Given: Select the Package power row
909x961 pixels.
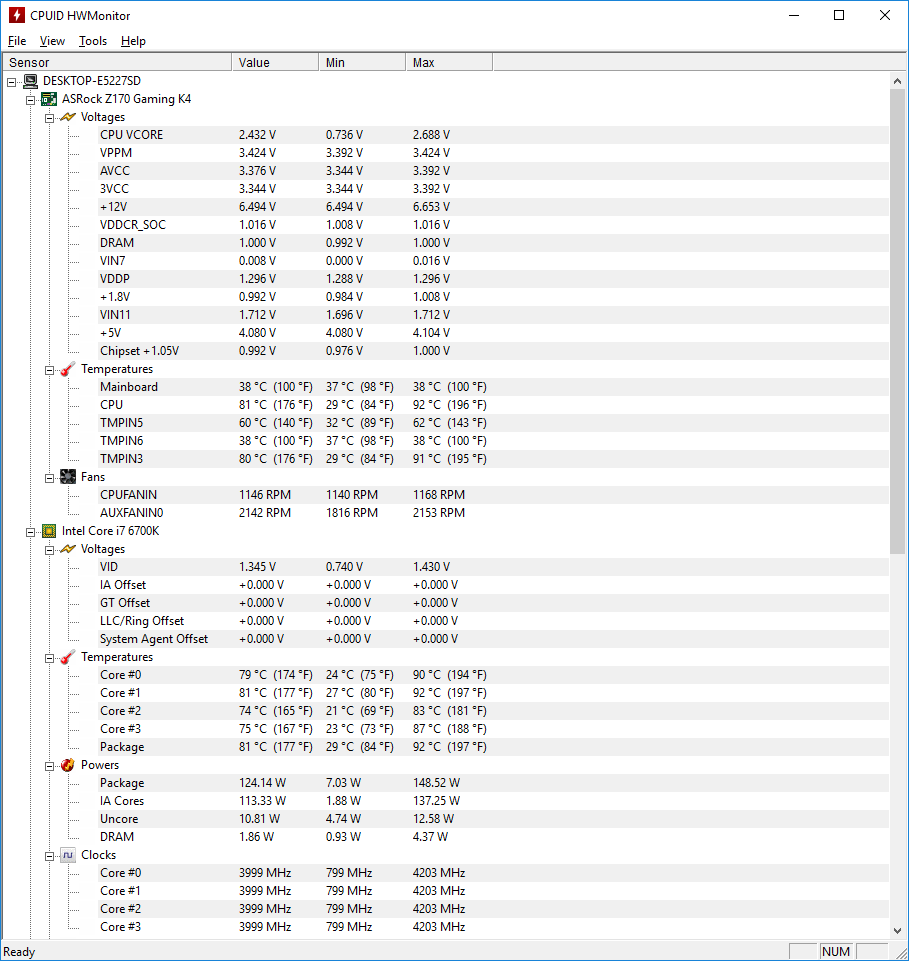Looking at the screenshot, I should click(x=493, y=783).
